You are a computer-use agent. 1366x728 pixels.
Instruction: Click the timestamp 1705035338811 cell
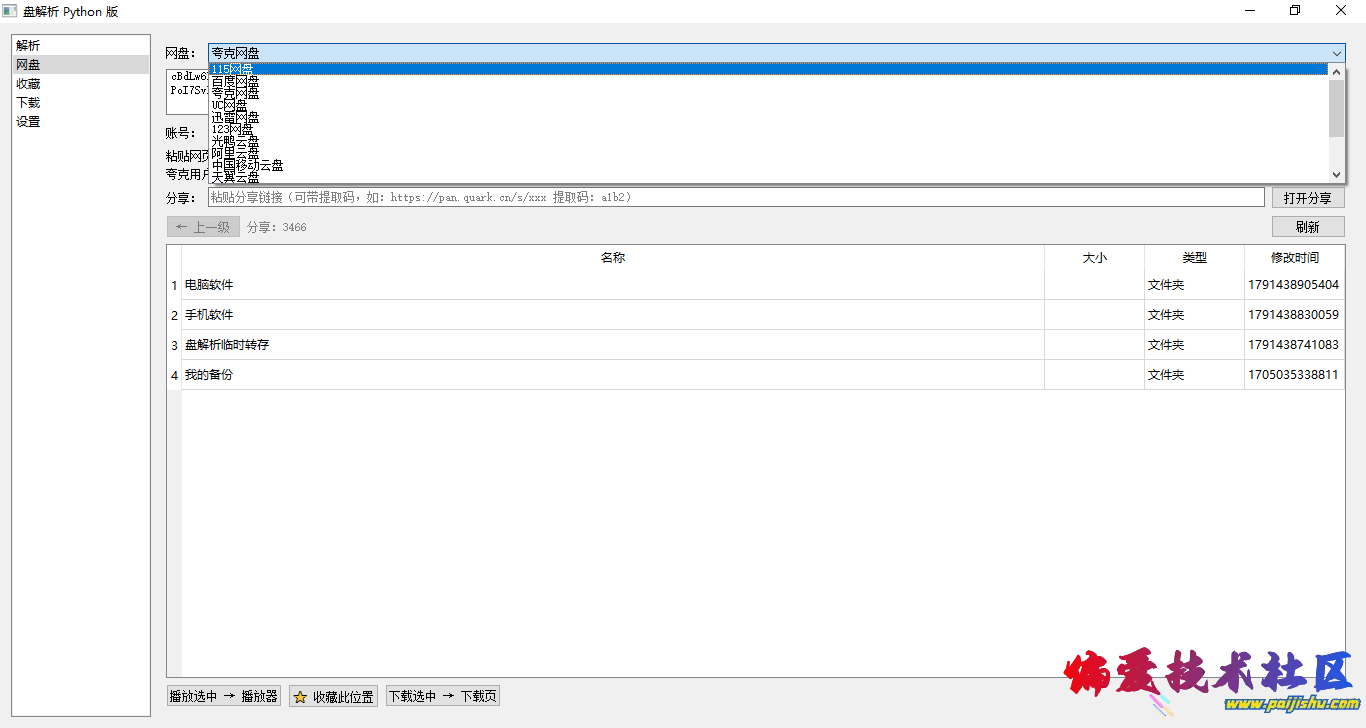point(1295,375)
